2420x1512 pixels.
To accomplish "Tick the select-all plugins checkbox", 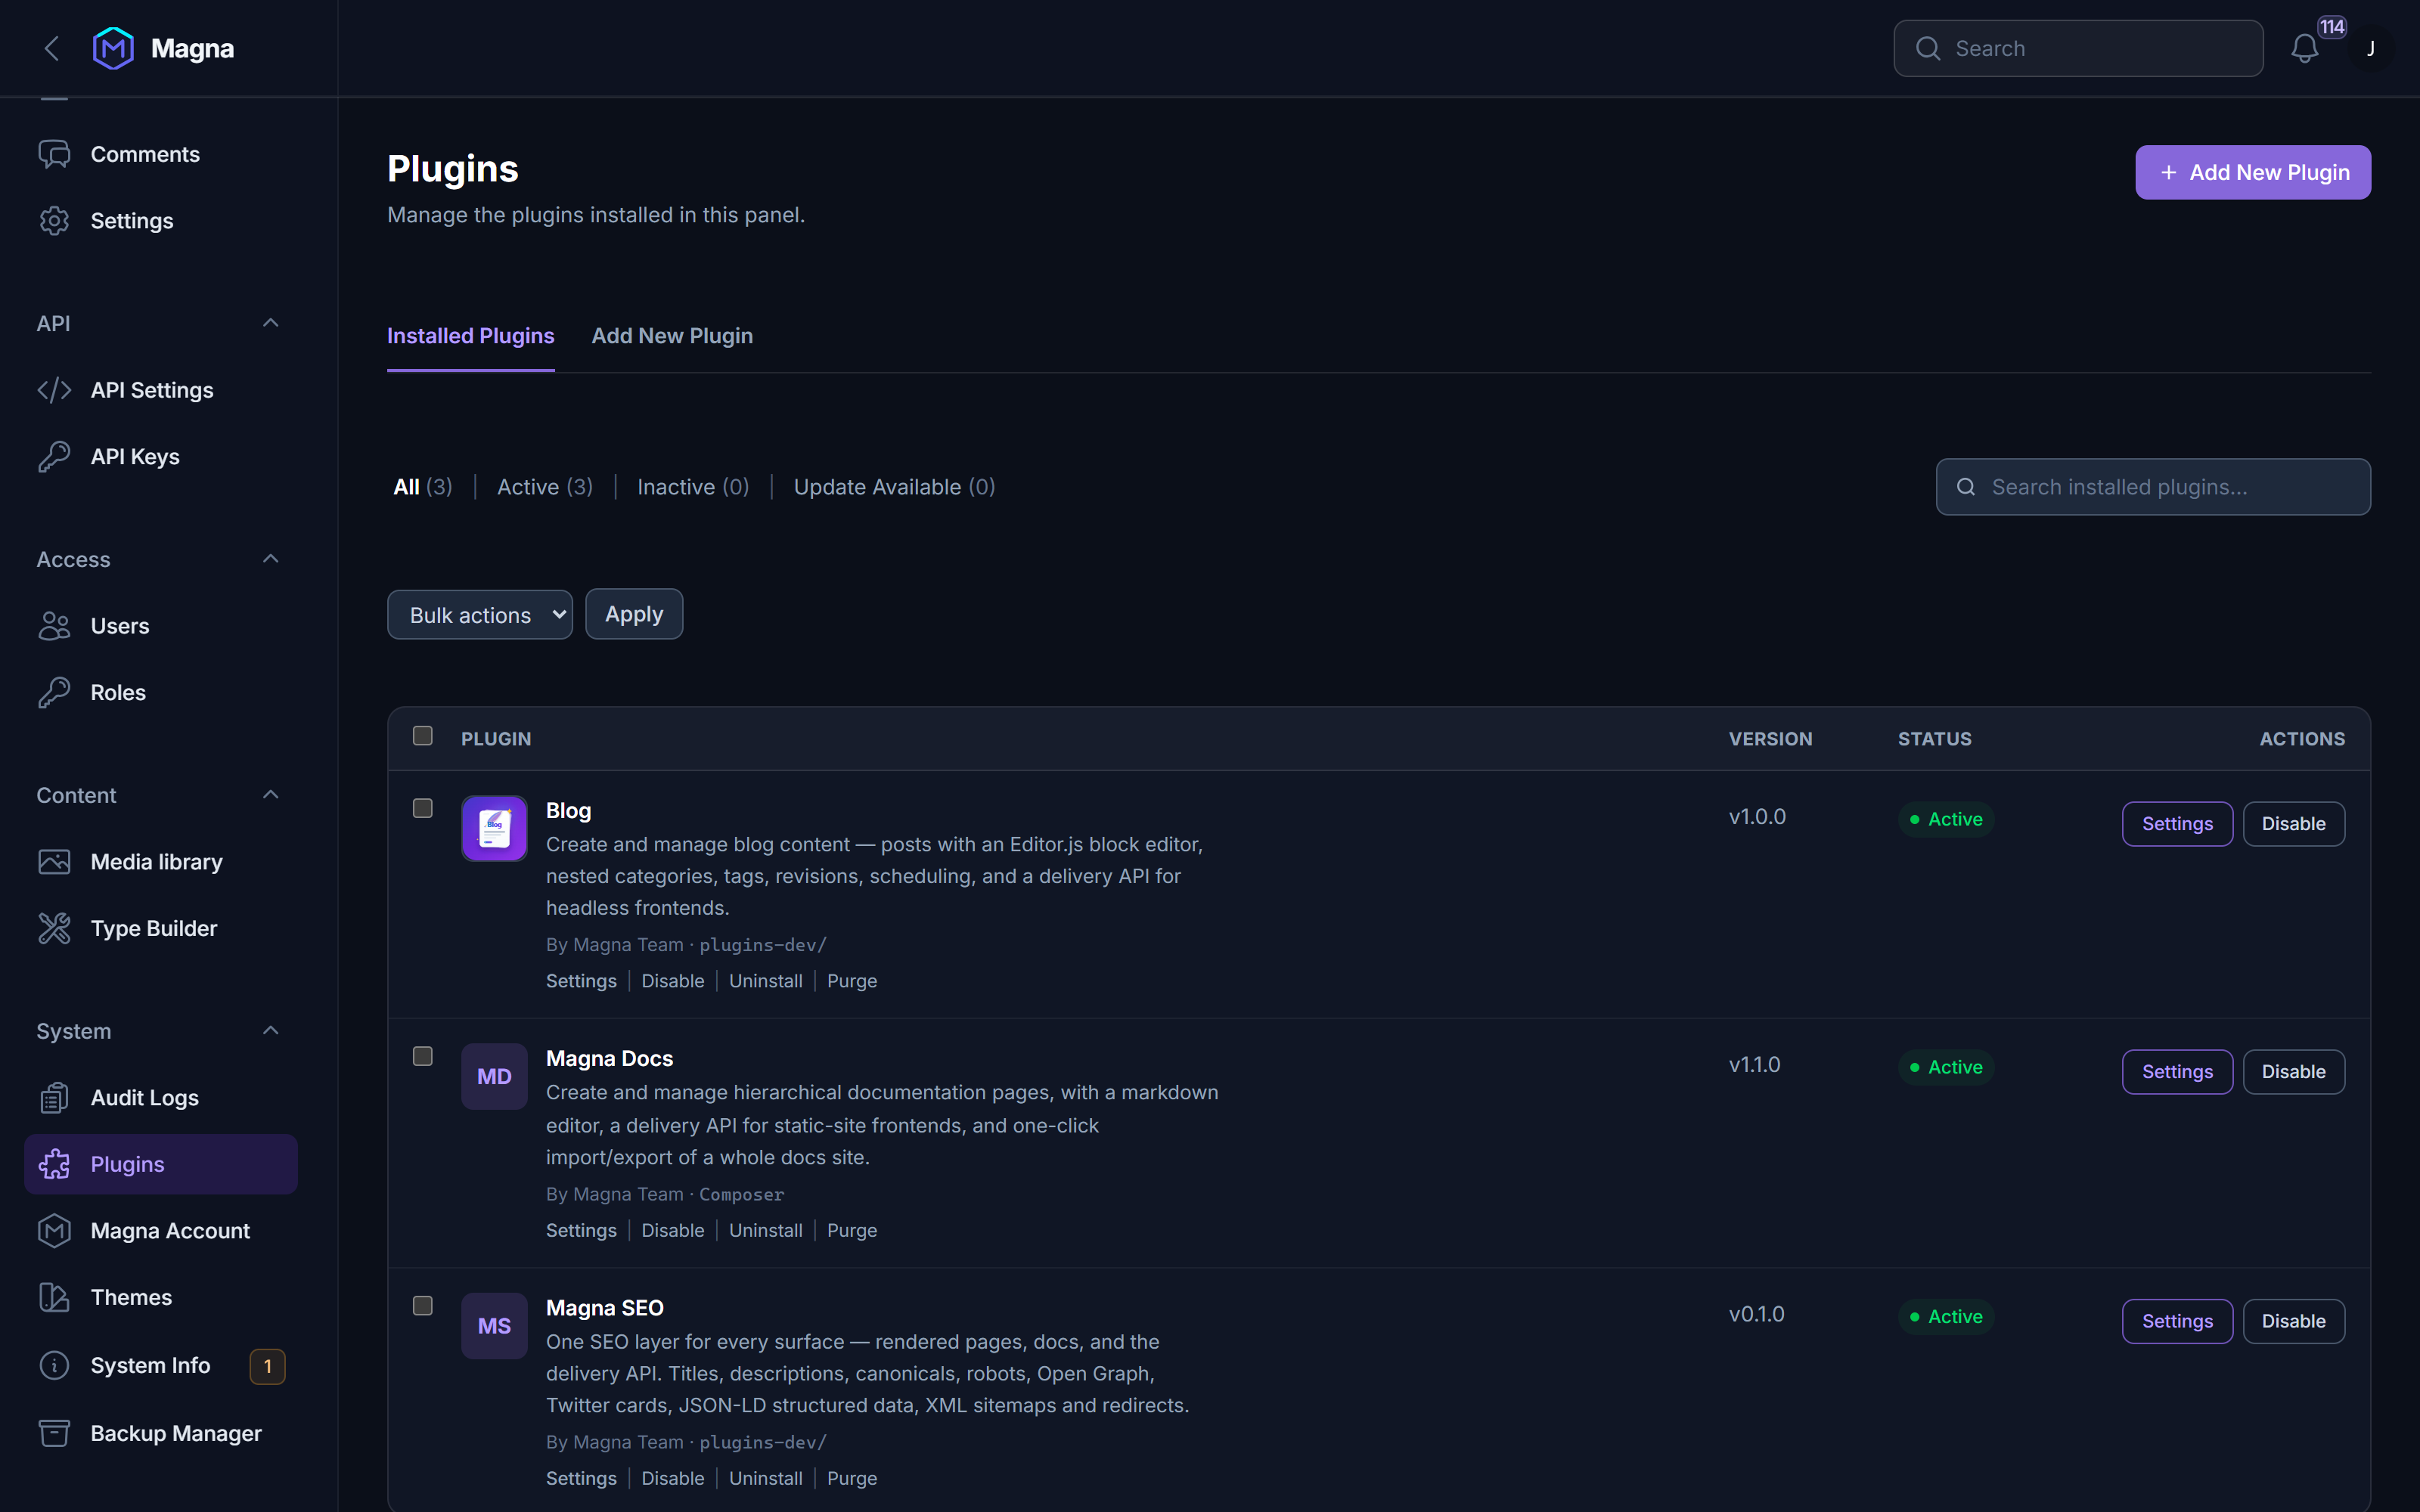I will coord(423,736).
